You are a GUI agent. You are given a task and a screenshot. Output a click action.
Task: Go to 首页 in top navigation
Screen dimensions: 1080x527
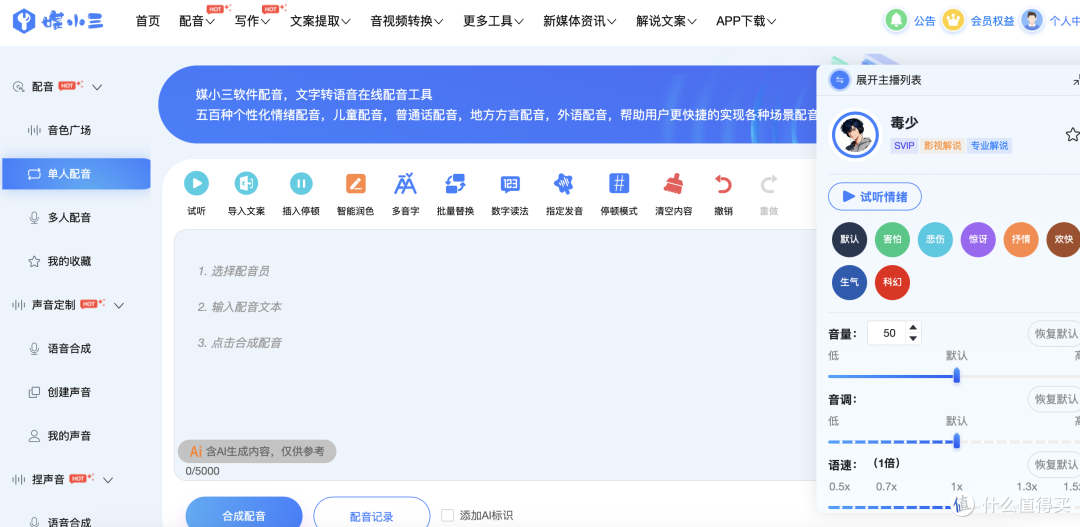tap(147, 21)
